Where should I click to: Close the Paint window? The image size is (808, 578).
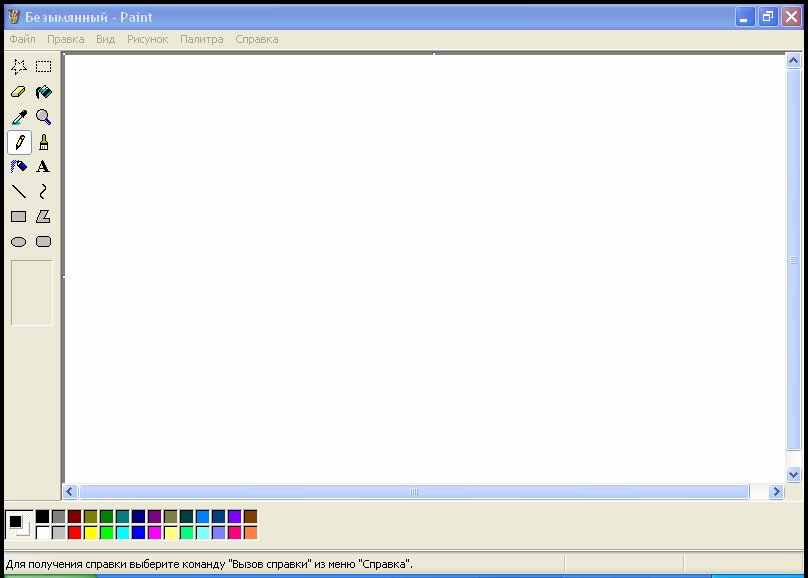(792, 17)
